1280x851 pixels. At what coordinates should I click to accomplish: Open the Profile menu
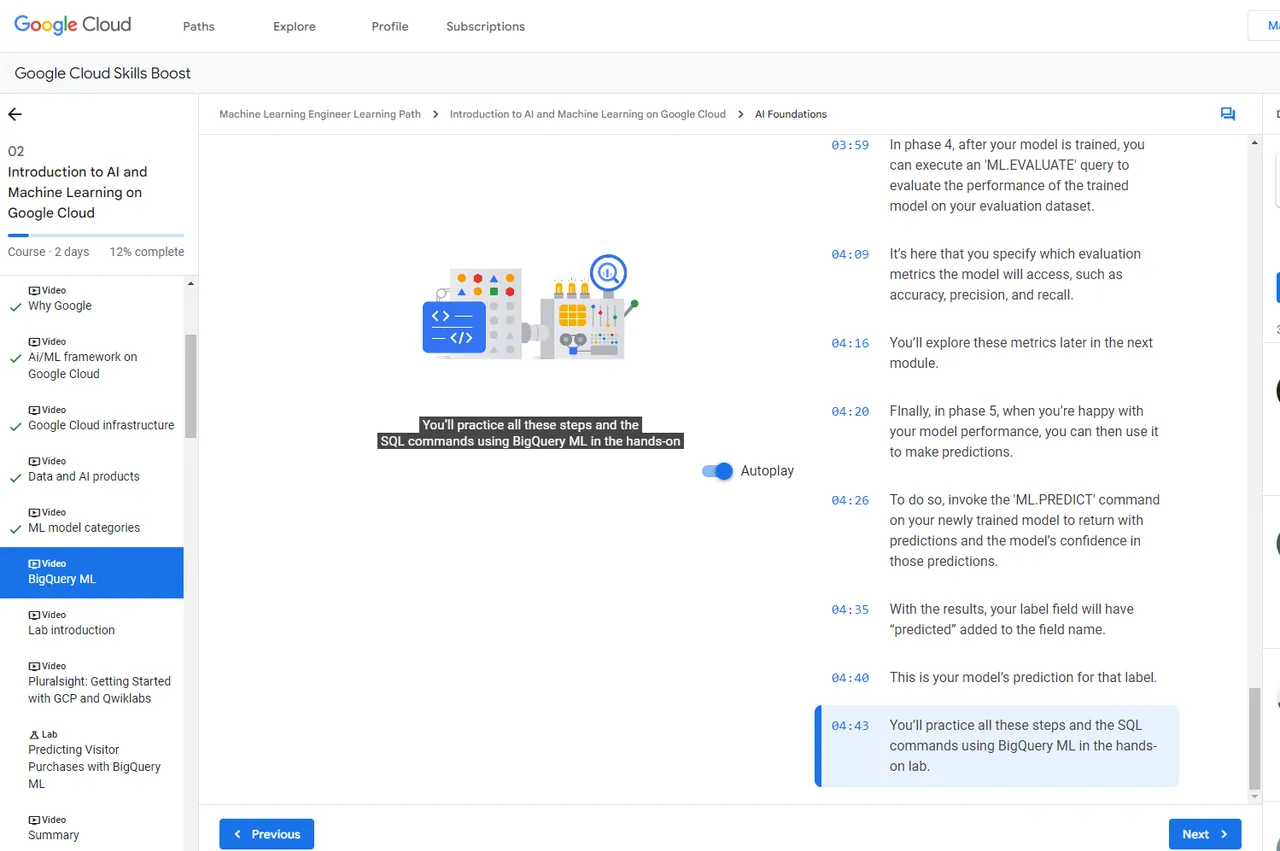(x=390, y=26)
